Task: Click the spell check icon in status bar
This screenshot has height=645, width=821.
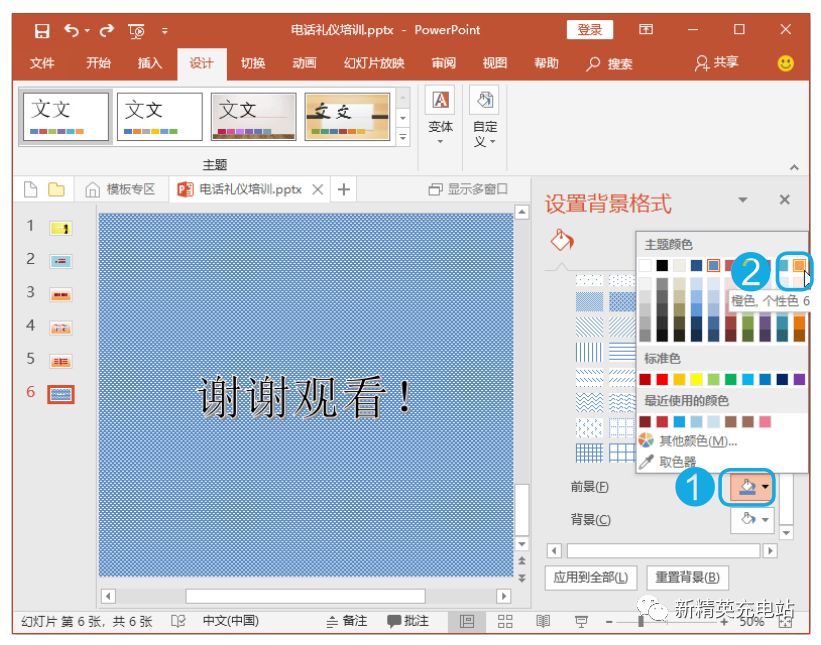Action: (x=178, y=621)
